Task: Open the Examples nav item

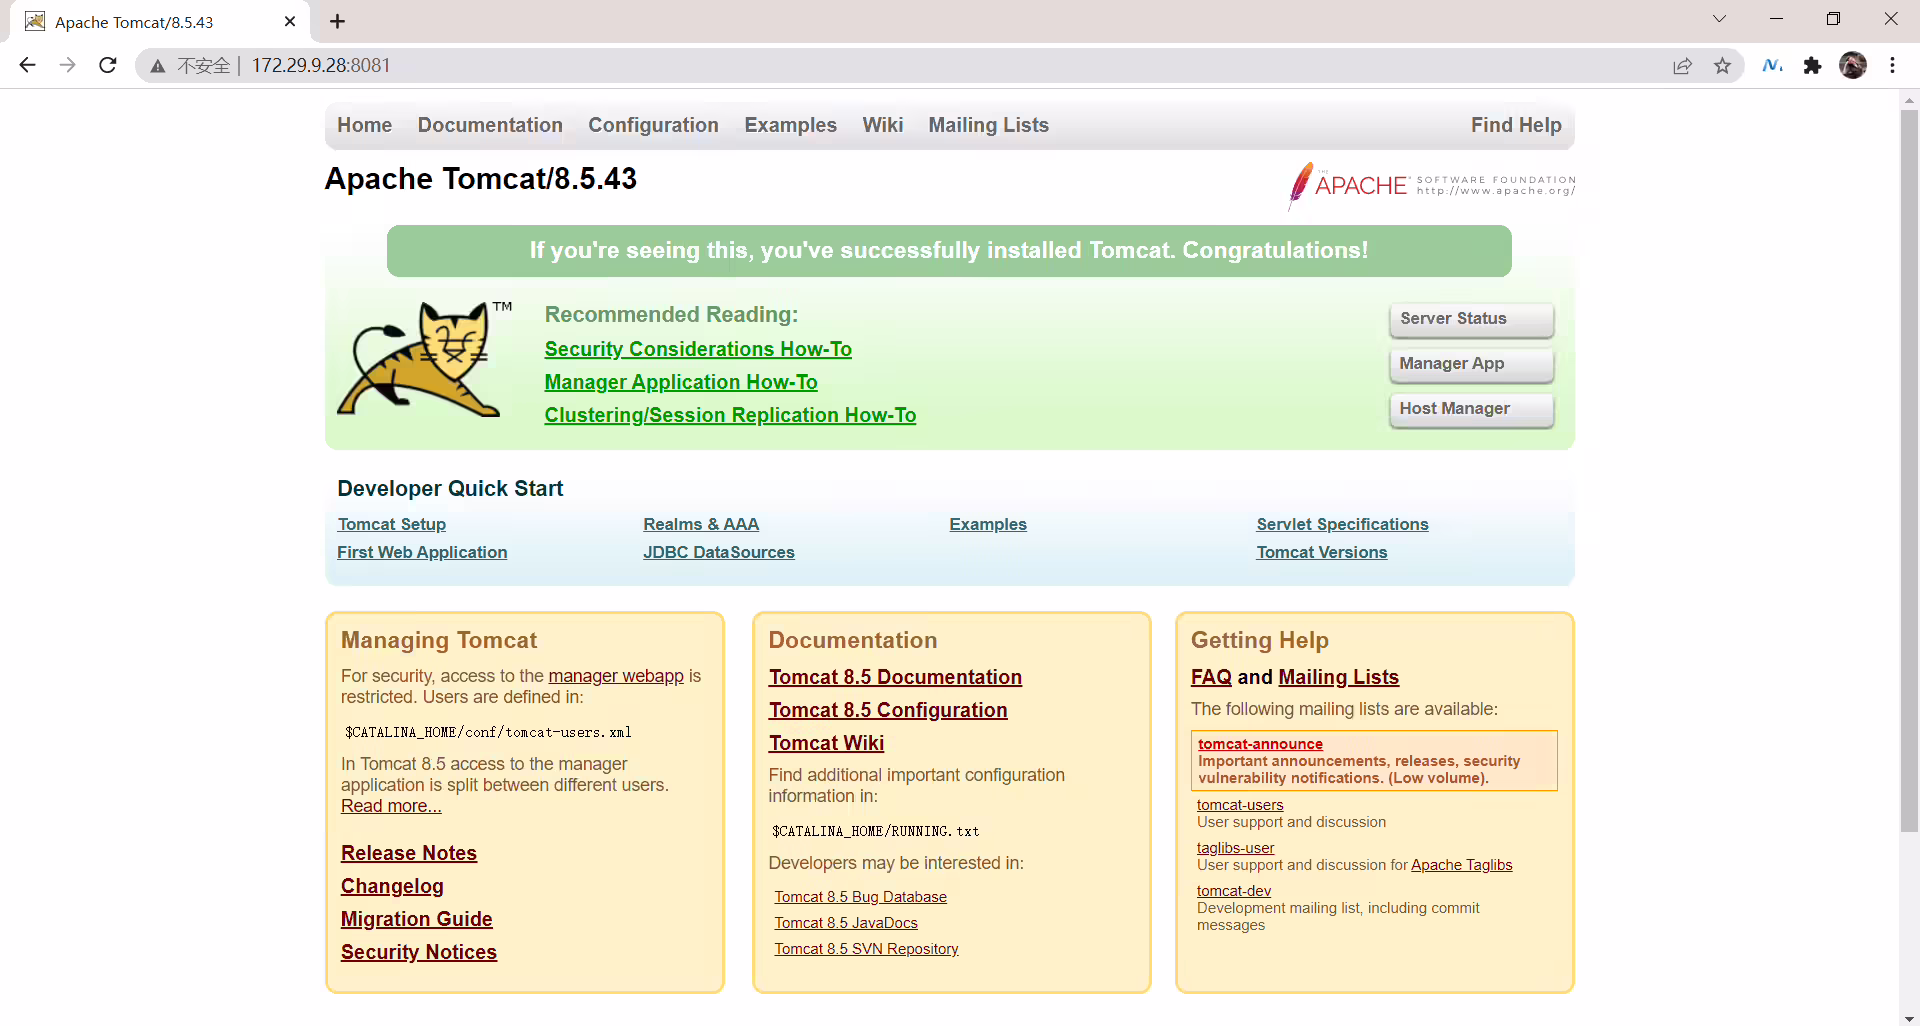Action: [x=790, y=125]
